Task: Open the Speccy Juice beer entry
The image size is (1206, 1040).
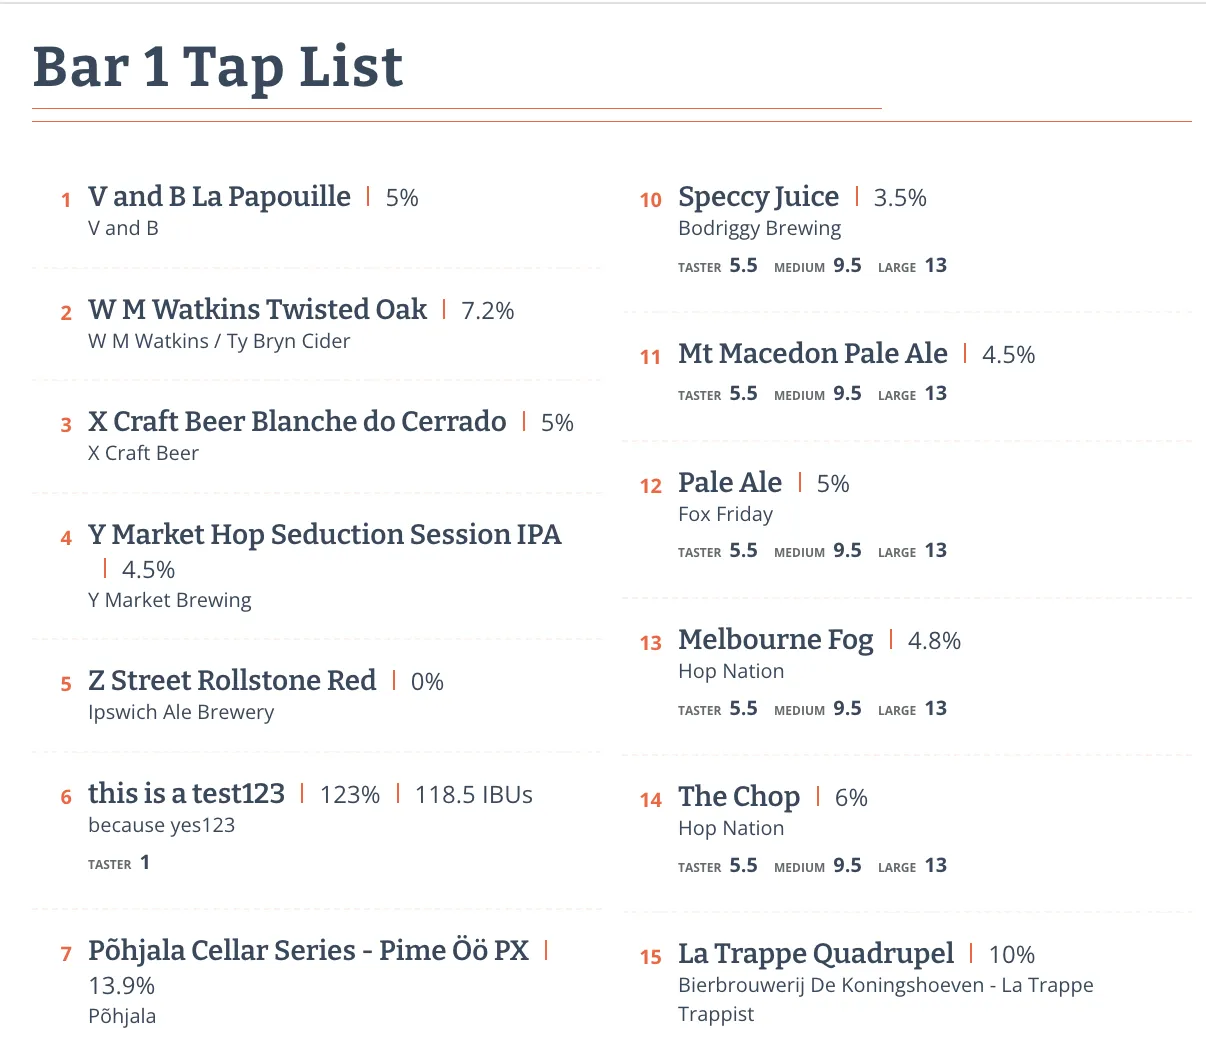Action: (x=758, y=197)
